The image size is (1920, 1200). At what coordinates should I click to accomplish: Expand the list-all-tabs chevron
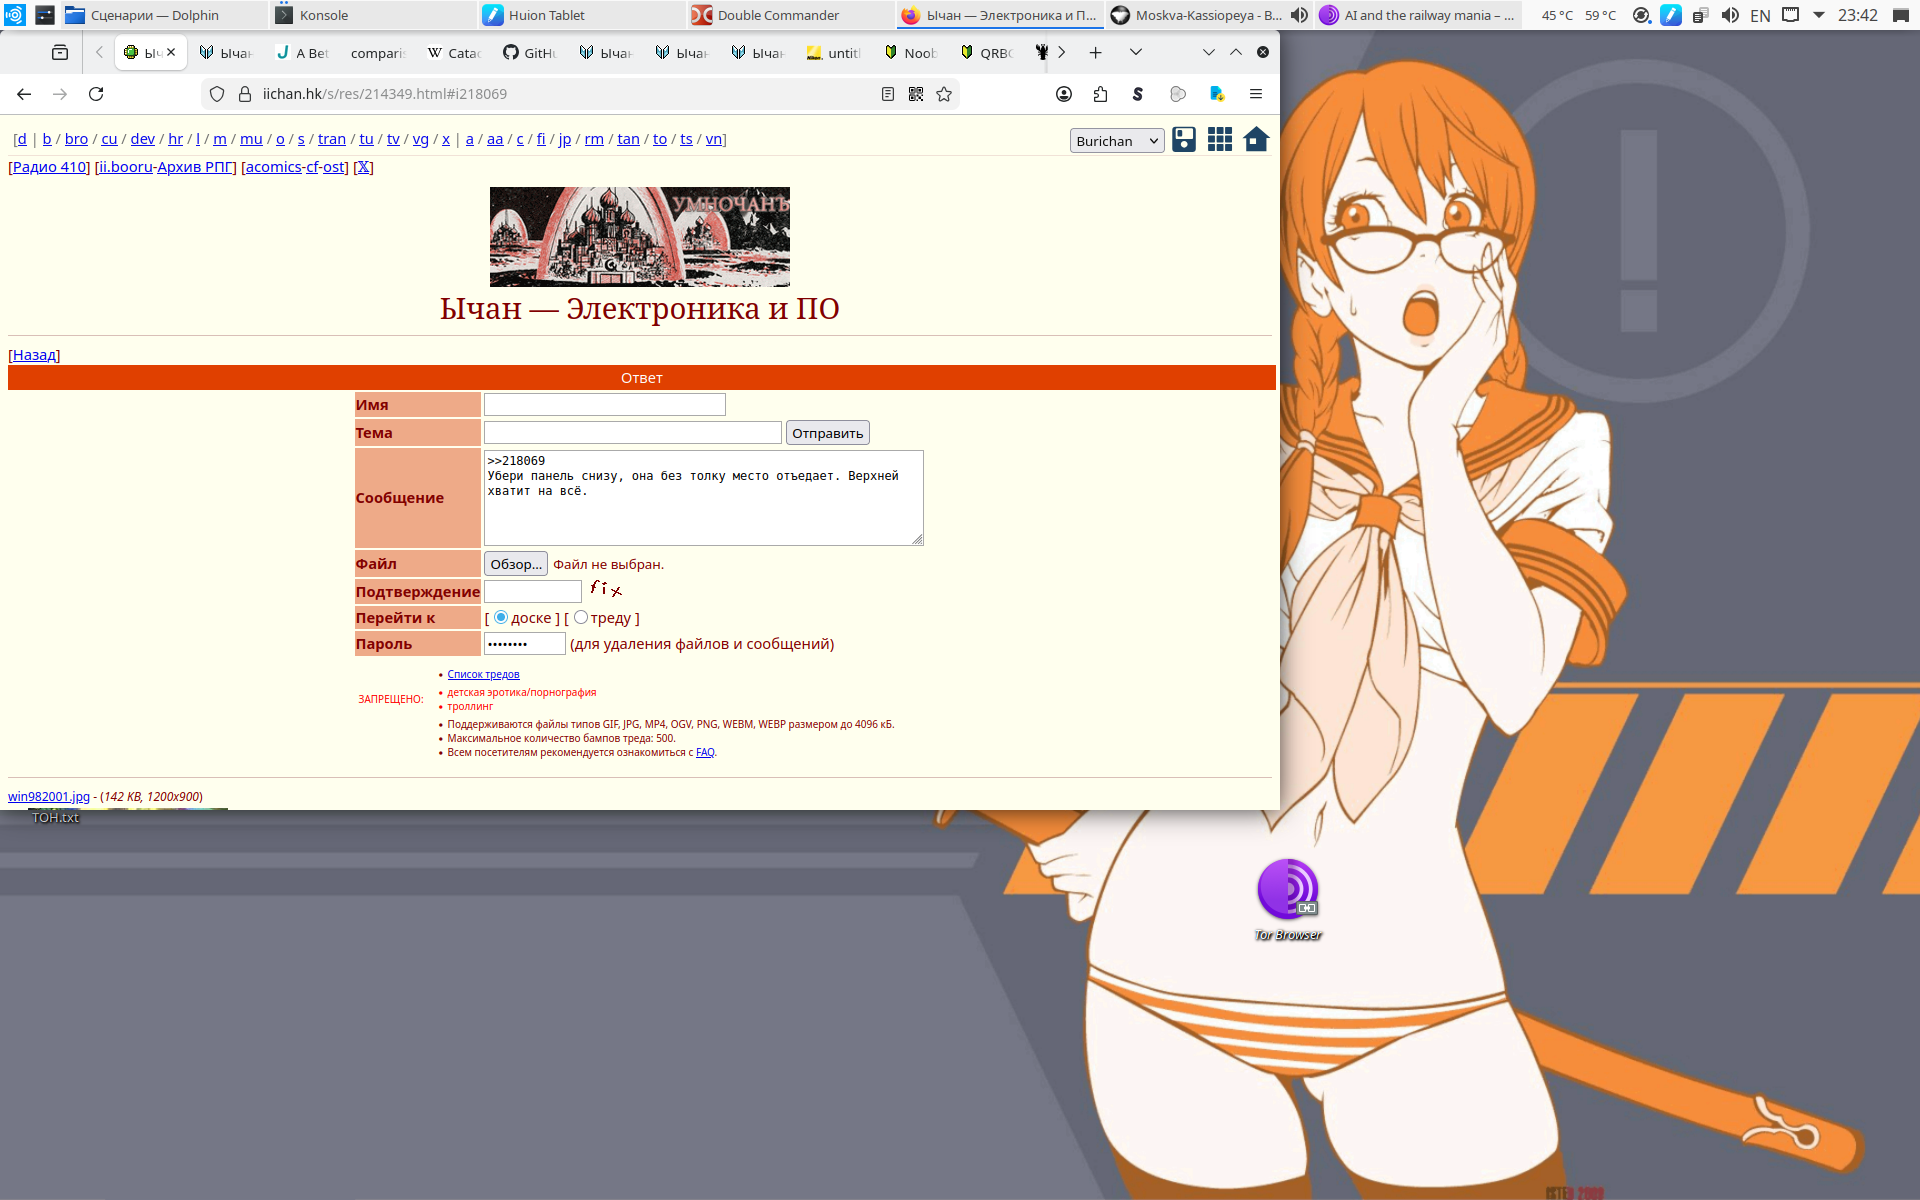pos(1136,52)
